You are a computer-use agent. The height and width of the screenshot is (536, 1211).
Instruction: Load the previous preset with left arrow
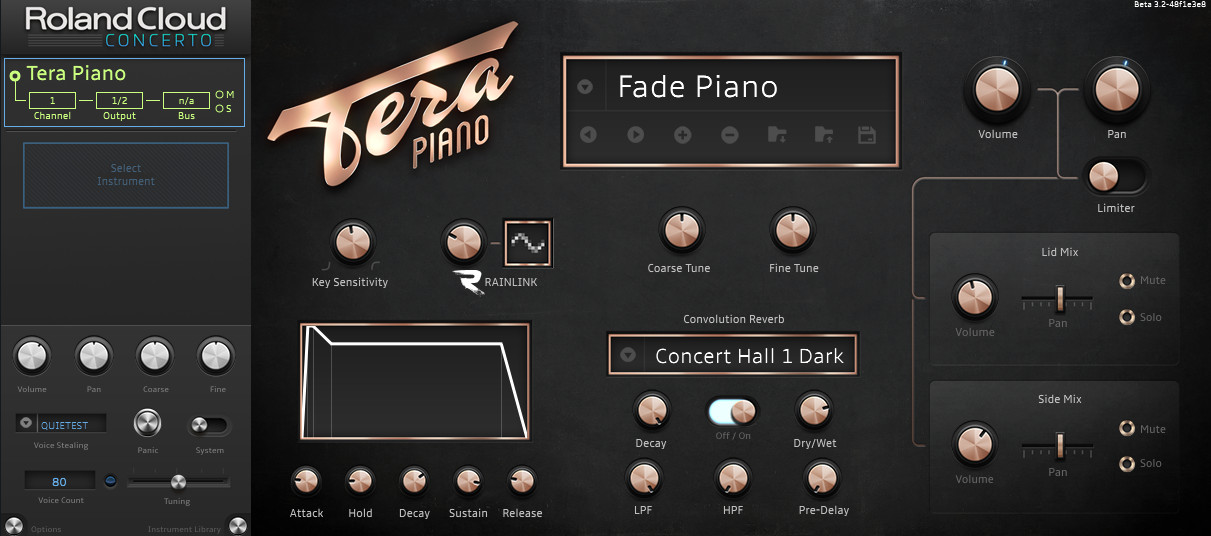pos(588,134)
